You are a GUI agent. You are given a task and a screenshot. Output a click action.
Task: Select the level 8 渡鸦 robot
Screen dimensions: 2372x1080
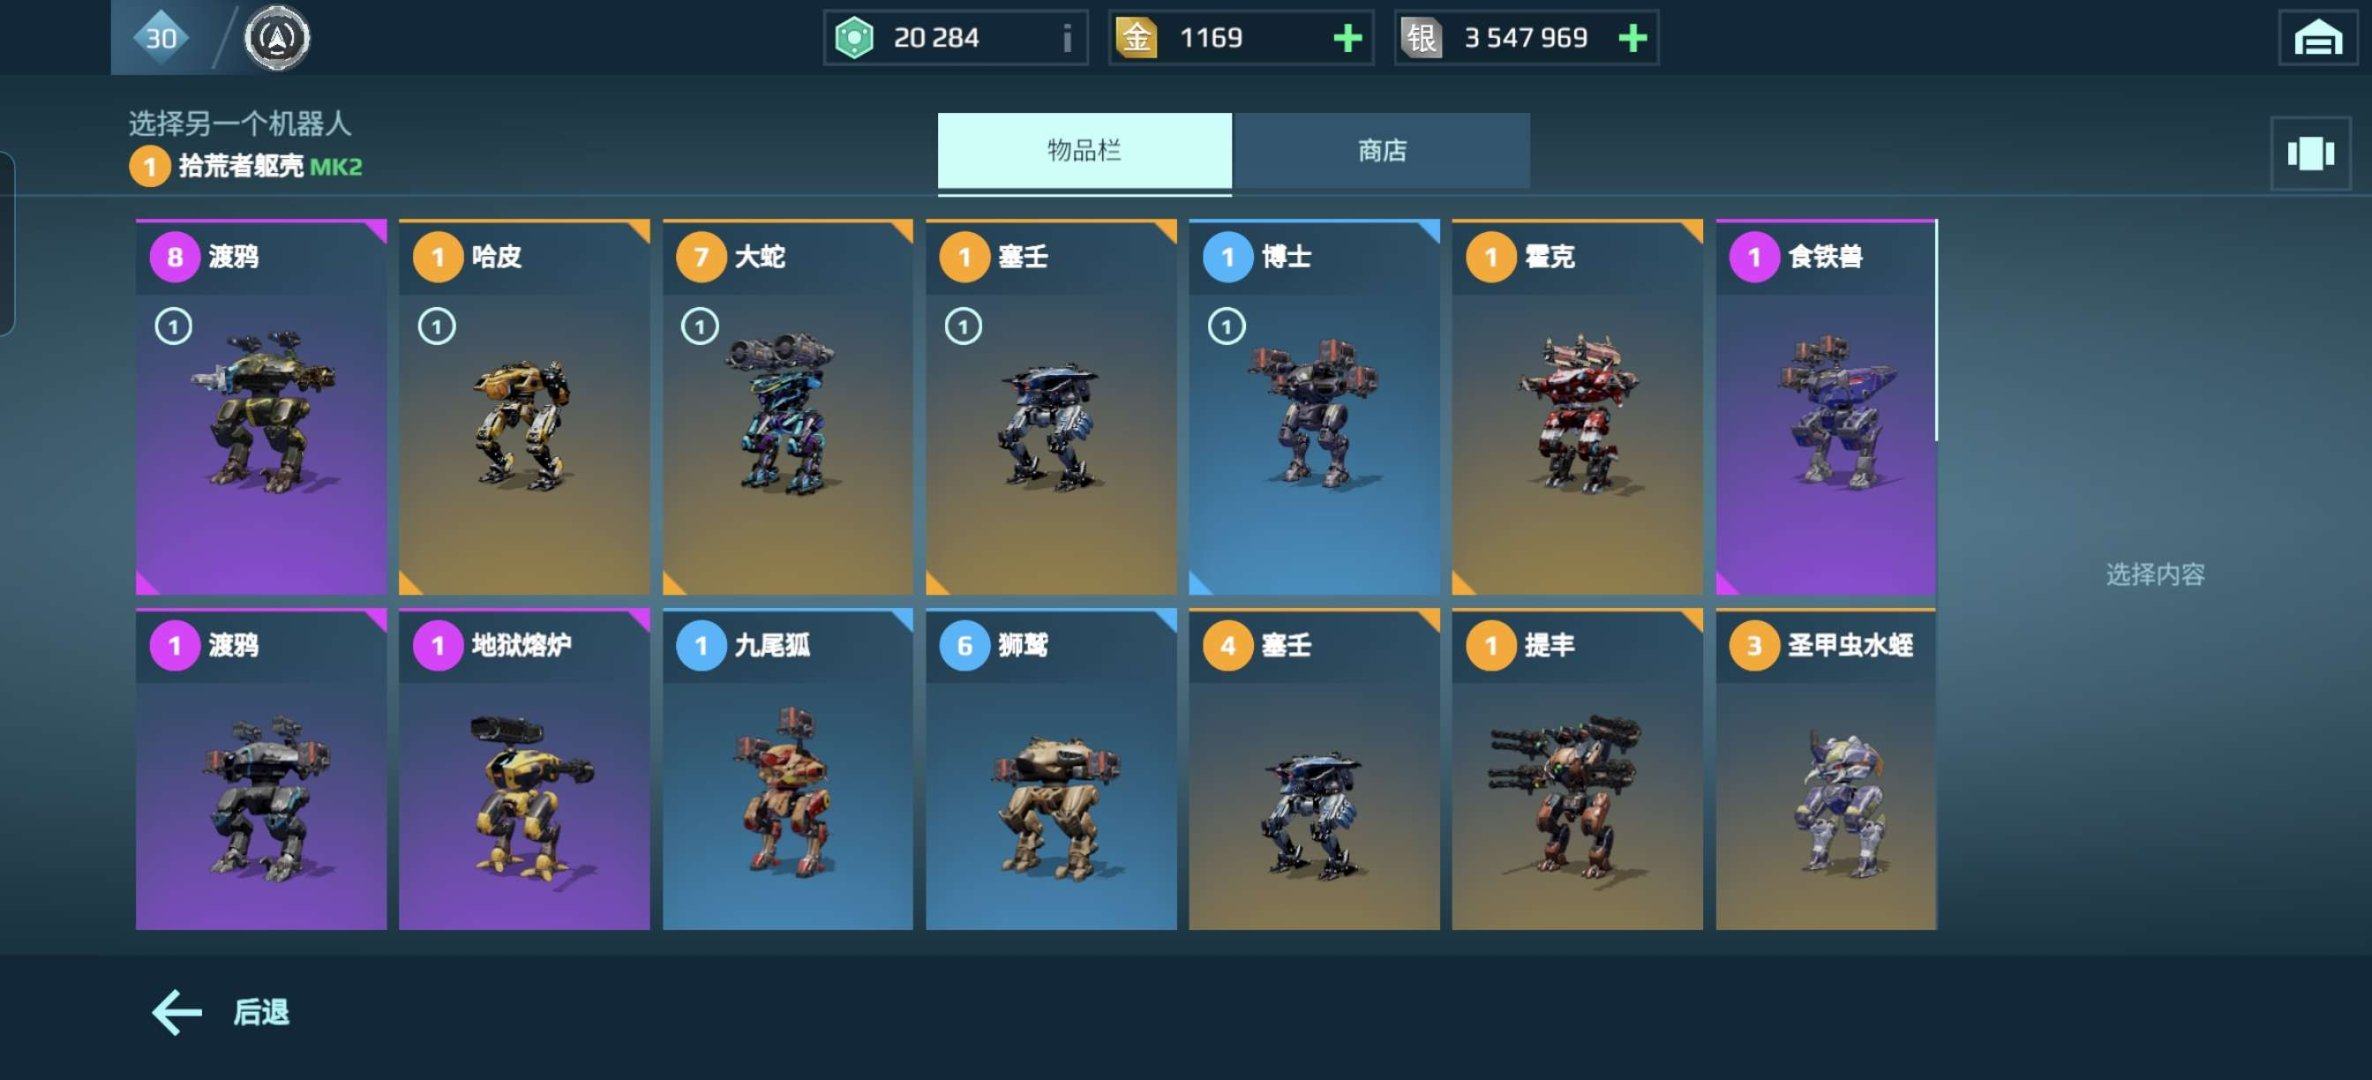pyautogui.click(x=261, y=407)
